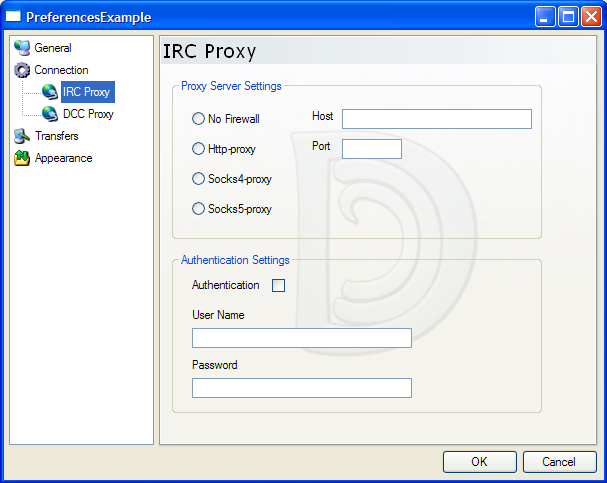Click into the Port input box
Viewport: 607px width, 483px height.
click(x=371, y=149)
